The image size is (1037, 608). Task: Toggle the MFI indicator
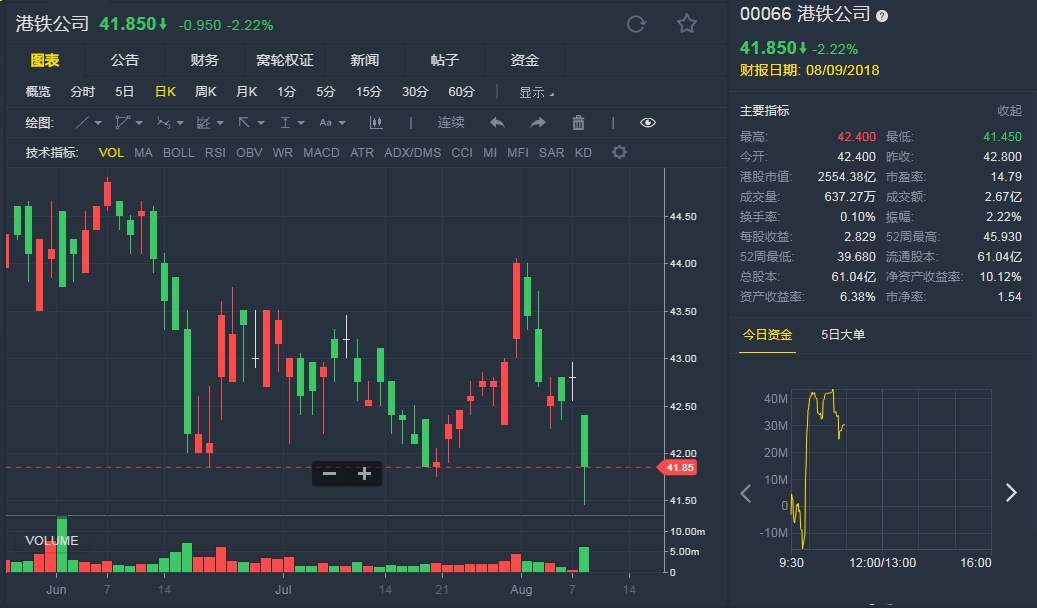(518, 153)
